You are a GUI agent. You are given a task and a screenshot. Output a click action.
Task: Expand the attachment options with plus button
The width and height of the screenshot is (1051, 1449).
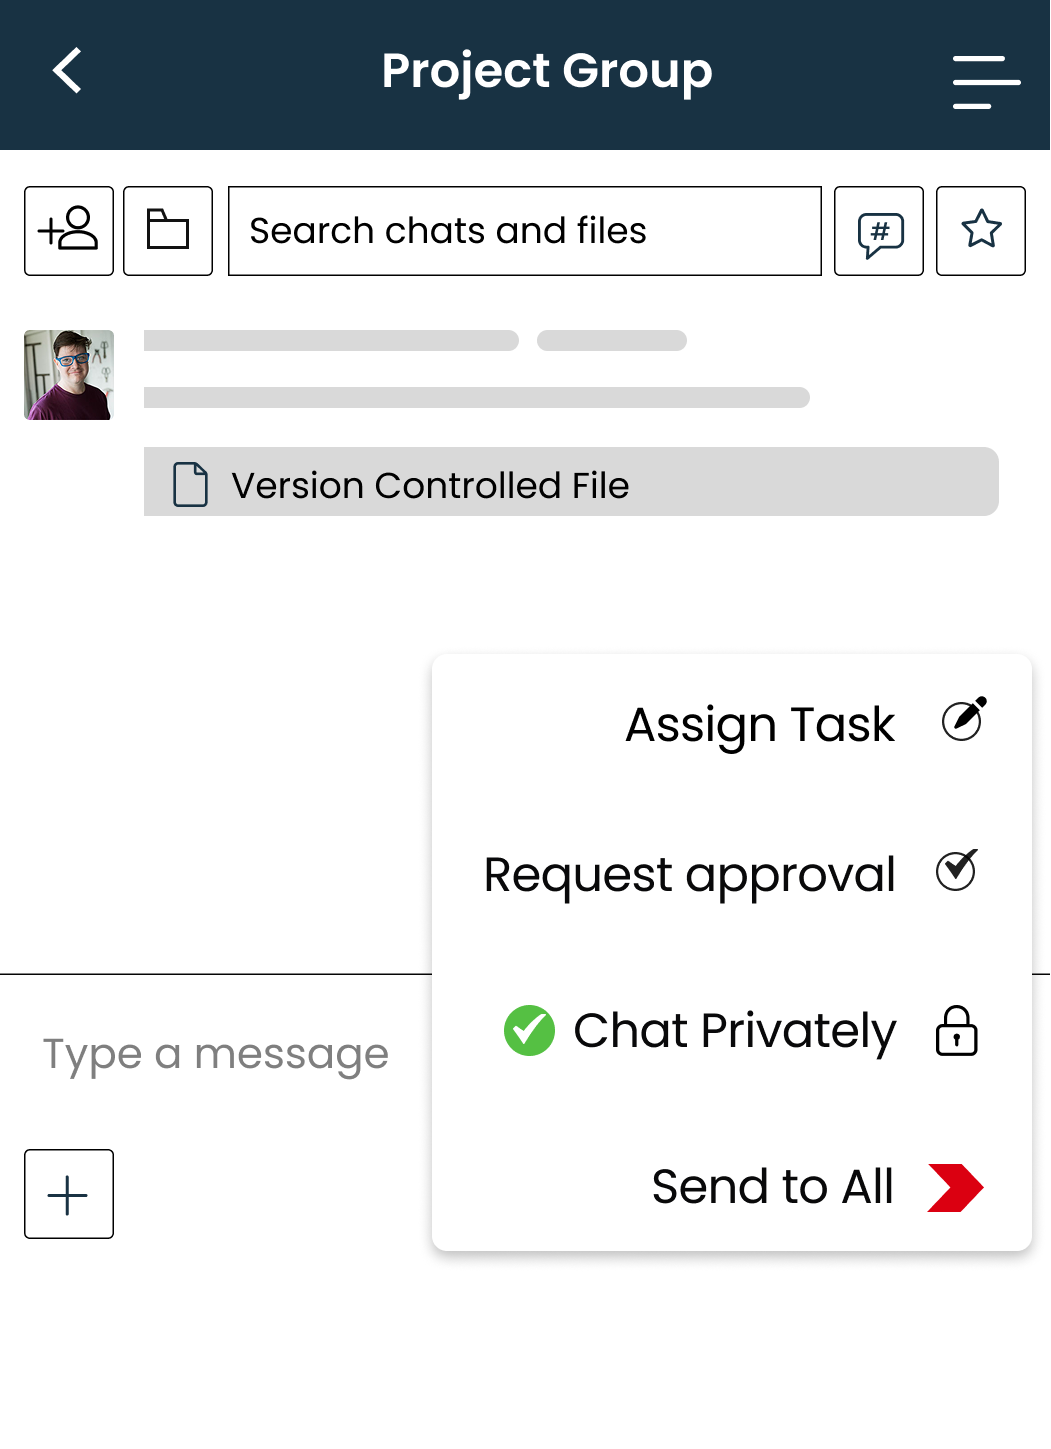68,1194
